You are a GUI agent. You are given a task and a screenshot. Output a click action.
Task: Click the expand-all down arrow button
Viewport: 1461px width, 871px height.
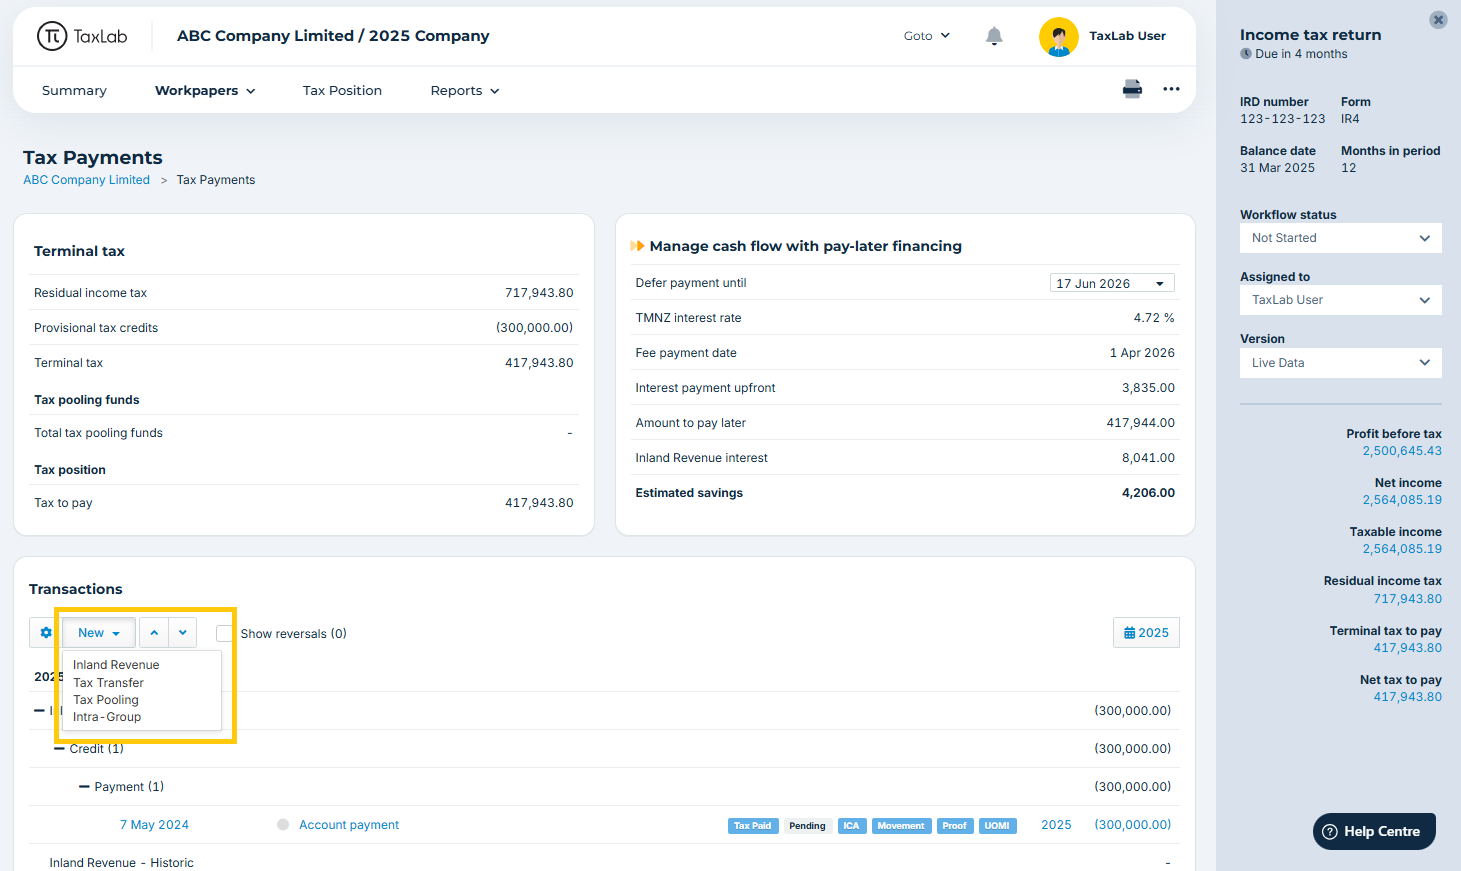tap(183, 633)
